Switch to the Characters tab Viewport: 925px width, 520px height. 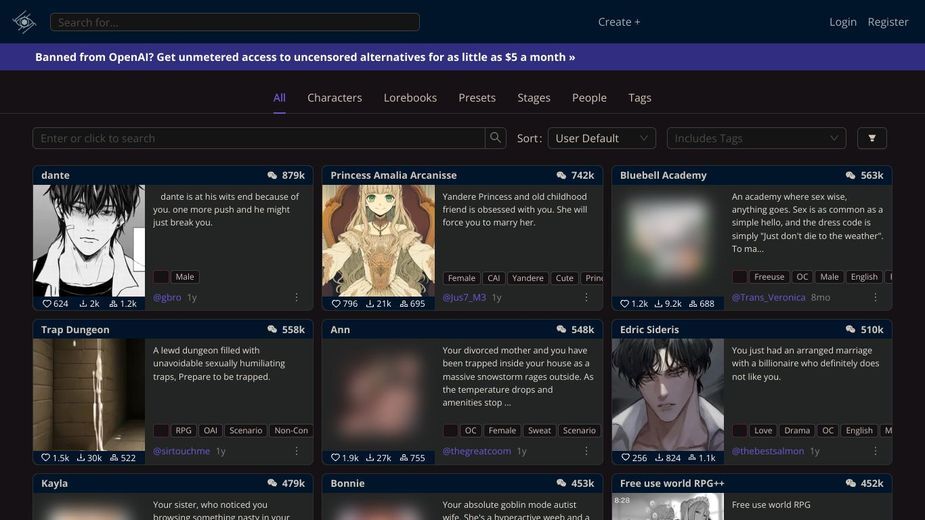point(334,98)
